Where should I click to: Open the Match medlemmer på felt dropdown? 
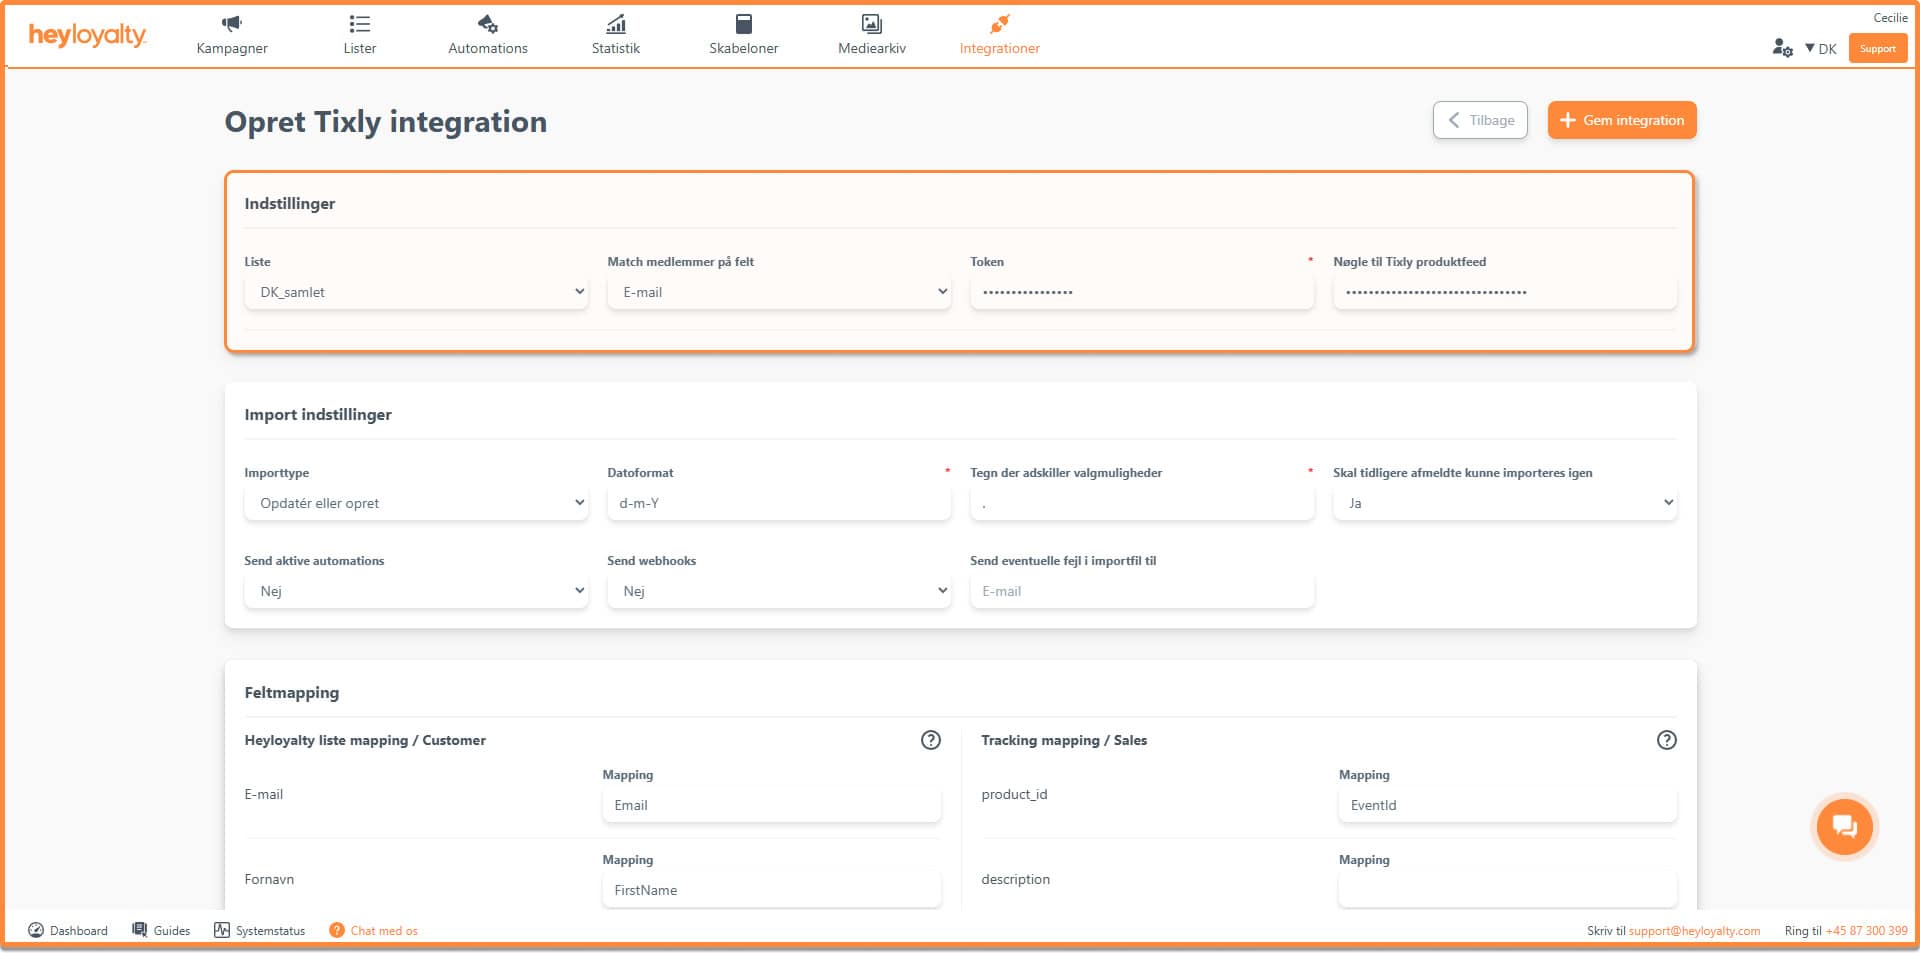(x=778, y=292)
